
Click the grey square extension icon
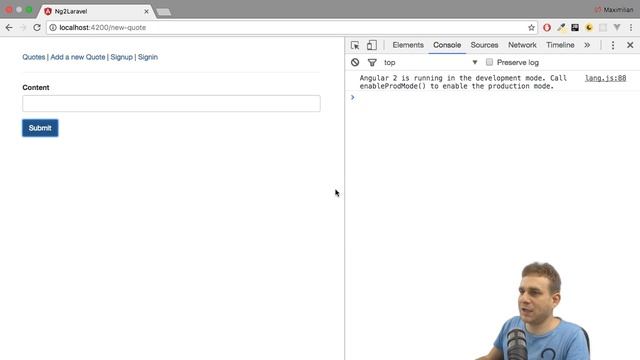coord(603,27)
